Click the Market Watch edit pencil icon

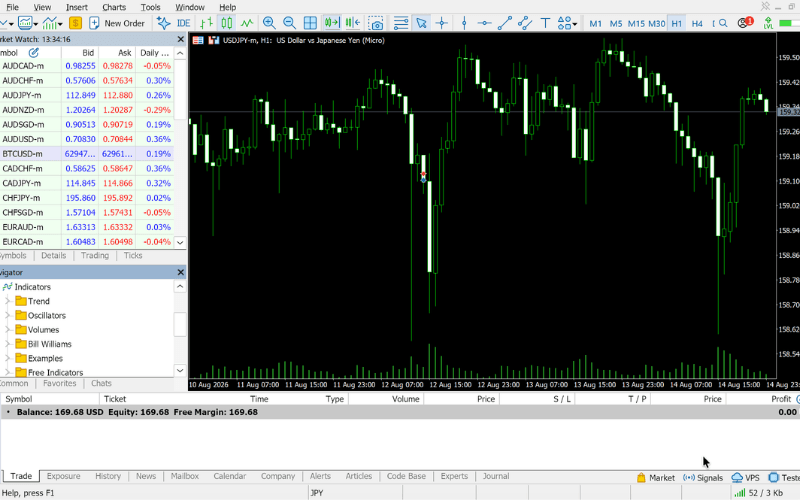pyautogui.click(x=34, y=53)
